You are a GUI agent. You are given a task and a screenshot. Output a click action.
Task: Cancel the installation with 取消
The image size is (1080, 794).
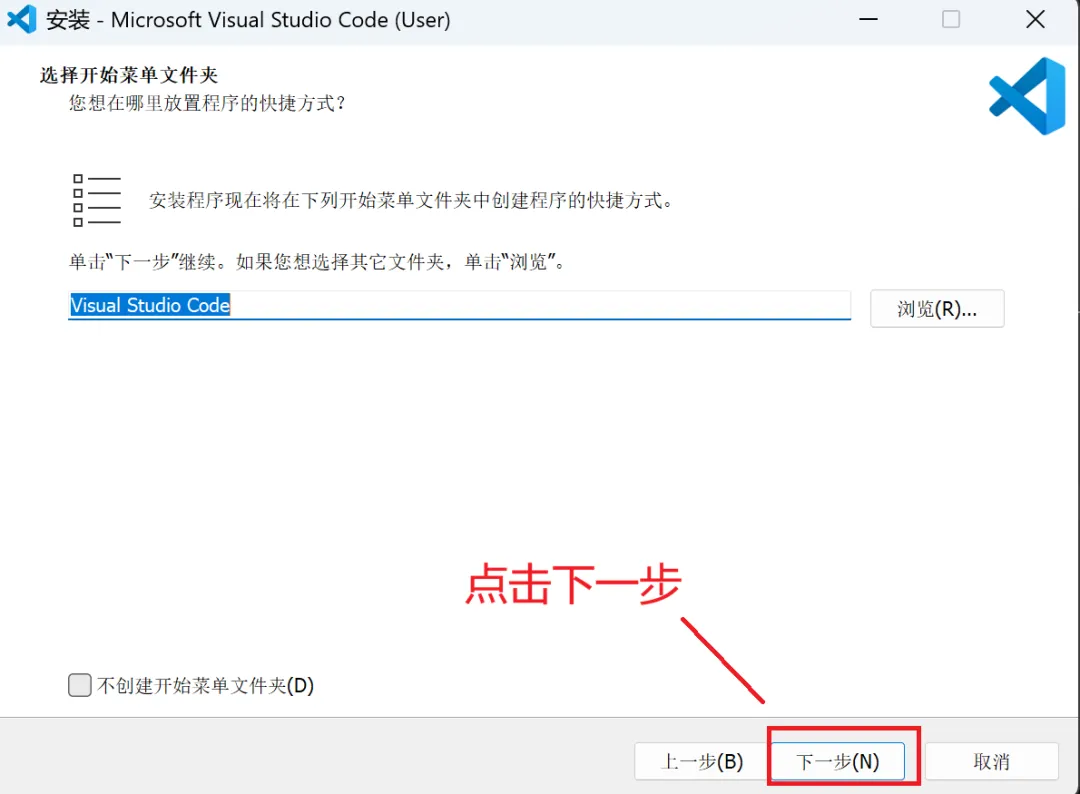coord(992,761)
